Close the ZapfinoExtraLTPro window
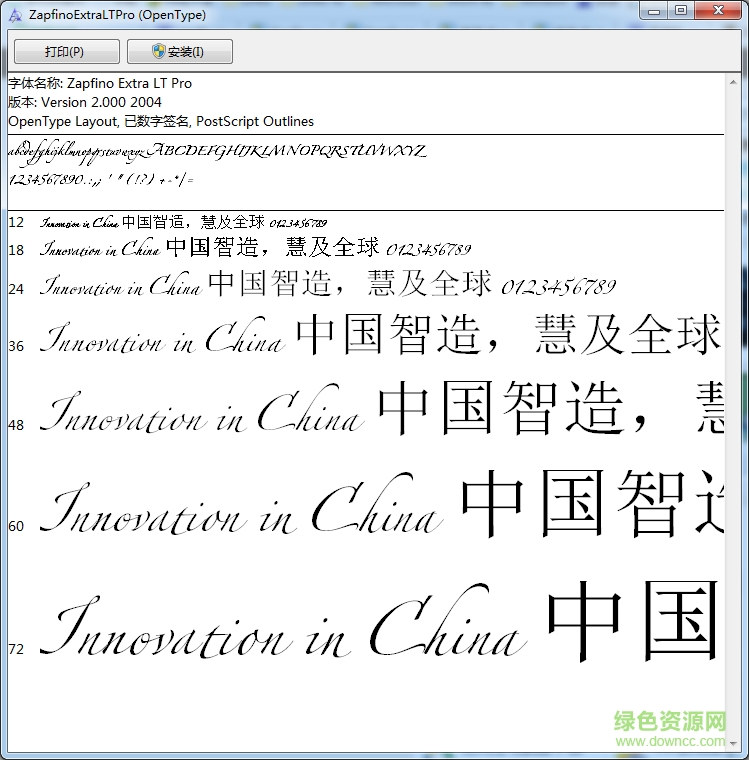 718,11
